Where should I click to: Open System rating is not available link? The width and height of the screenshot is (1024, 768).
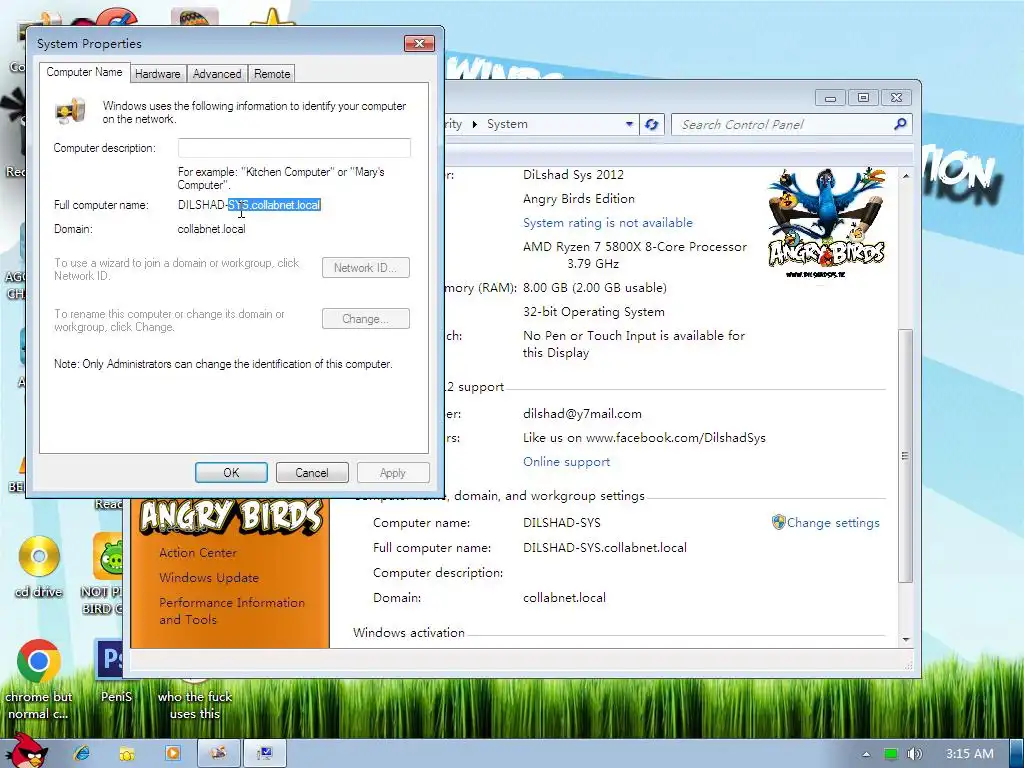pos(607,223)
